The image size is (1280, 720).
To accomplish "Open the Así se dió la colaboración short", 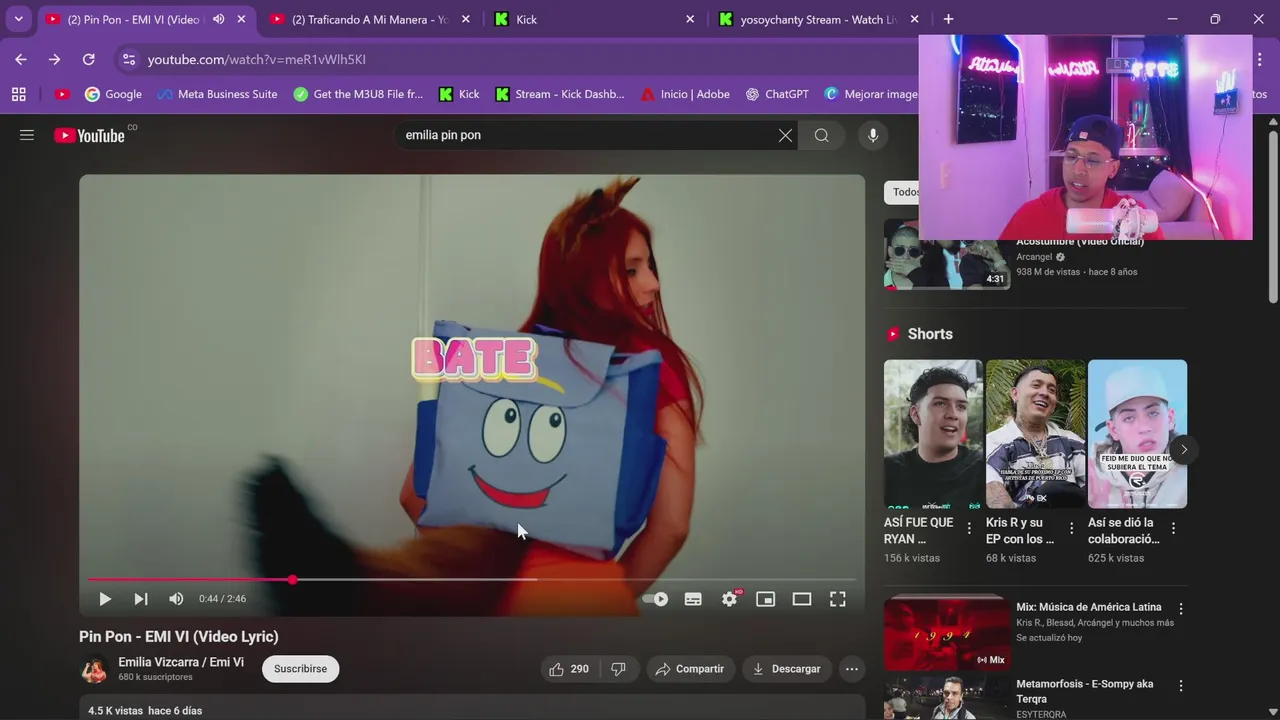I will [x=1137, y=434].
